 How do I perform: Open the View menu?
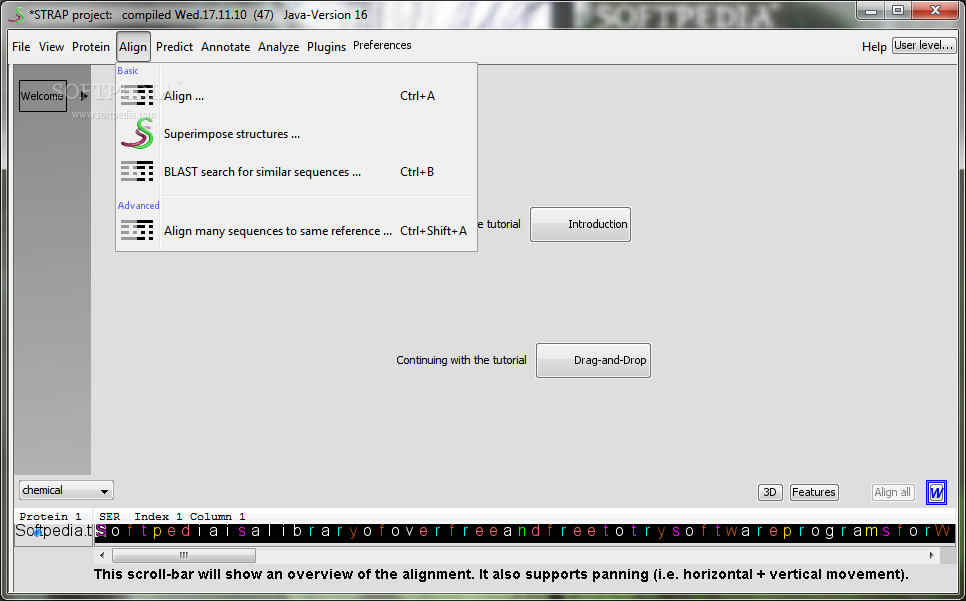(x=51, y=47)
